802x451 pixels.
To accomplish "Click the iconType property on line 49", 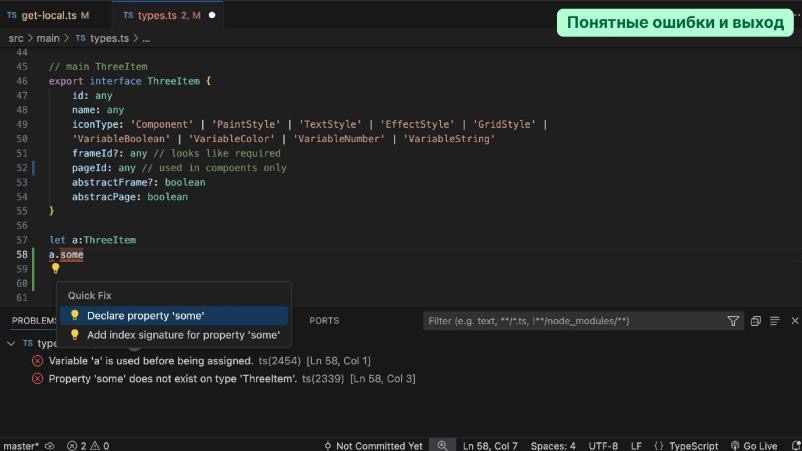I will (95, 125).
